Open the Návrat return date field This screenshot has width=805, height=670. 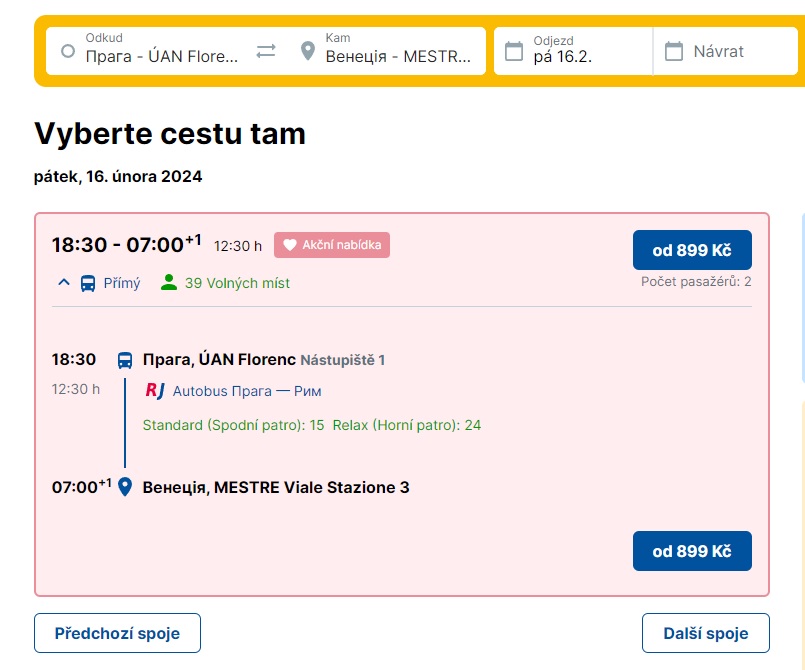[725, 51]
